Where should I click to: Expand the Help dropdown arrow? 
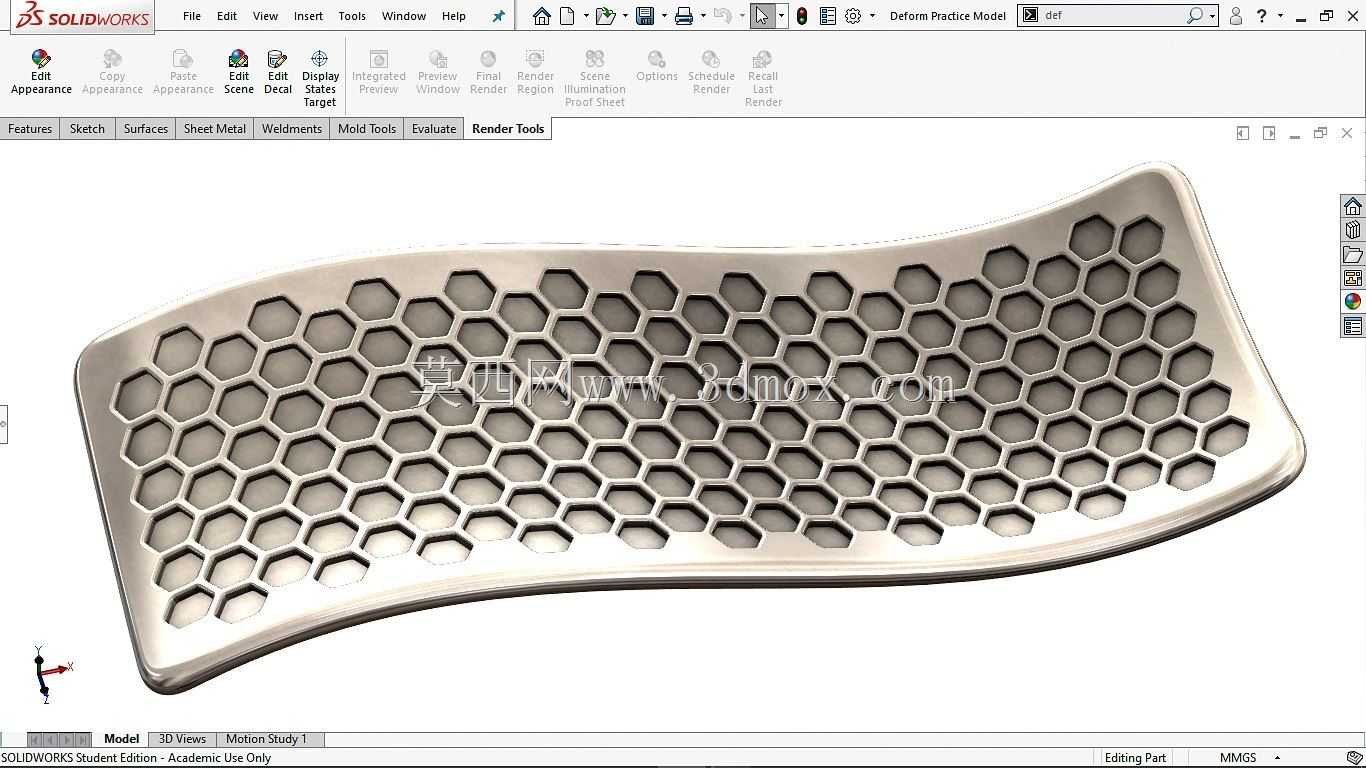[x=1280, y=16]
